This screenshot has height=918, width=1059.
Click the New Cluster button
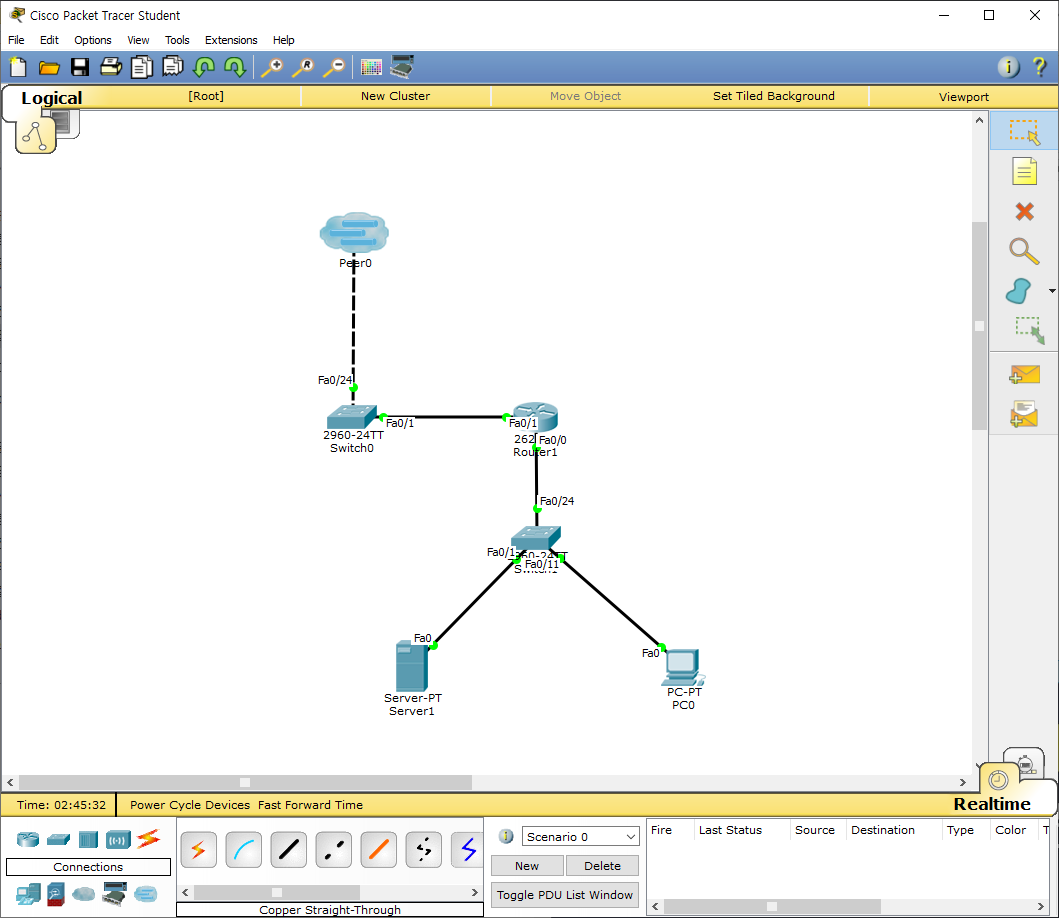click(395, 96)
